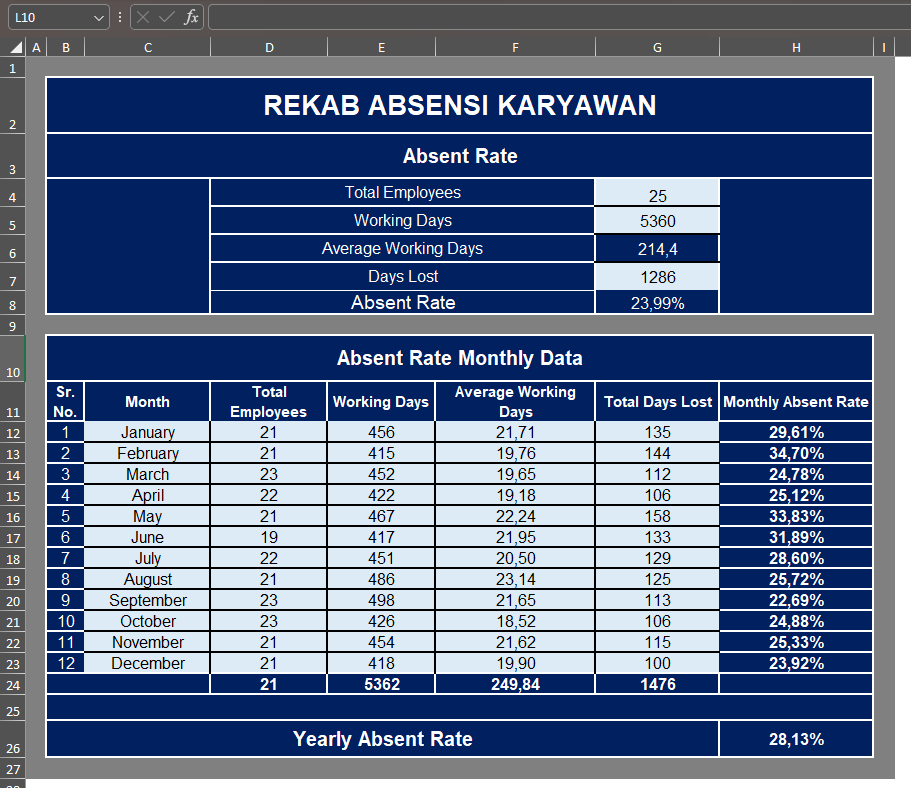Select the January month cell

148,432
